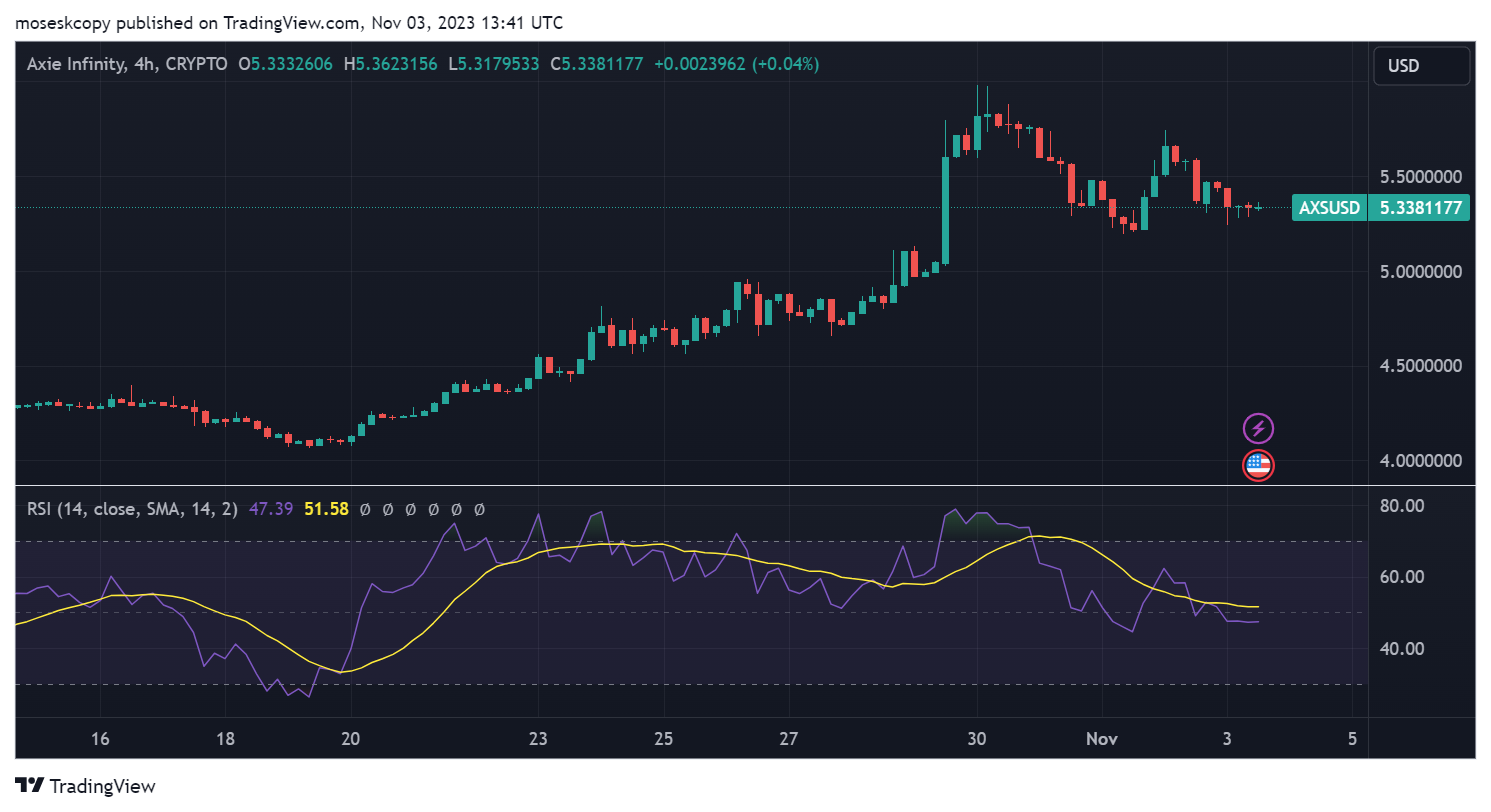Click the date label 5 on time axis
1491x812 pixels.
click(1352, 739)
